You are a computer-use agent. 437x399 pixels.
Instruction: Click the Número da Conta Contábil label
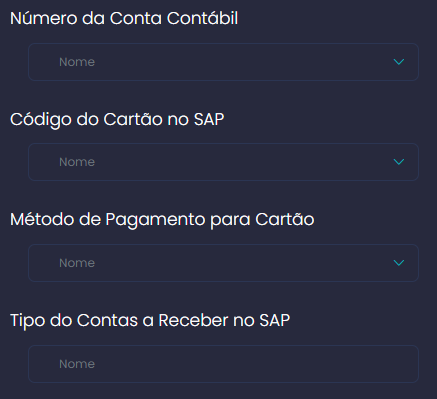[124, 18]
